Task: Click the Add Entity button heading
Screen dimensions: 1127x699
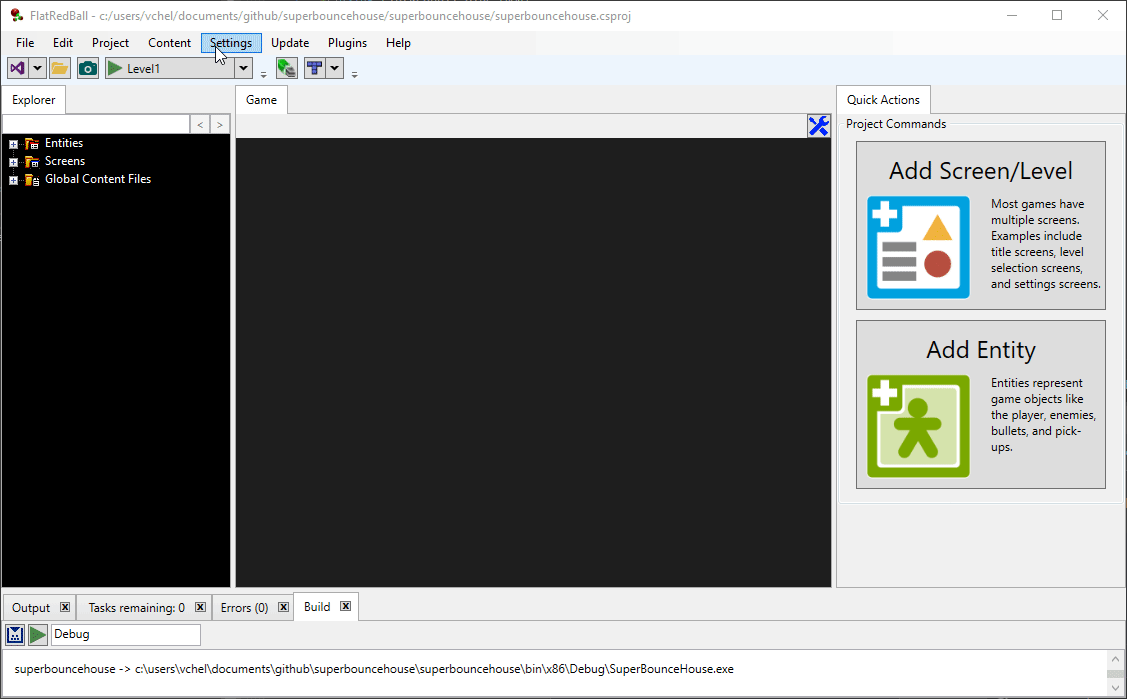Action: click(980, 350)
